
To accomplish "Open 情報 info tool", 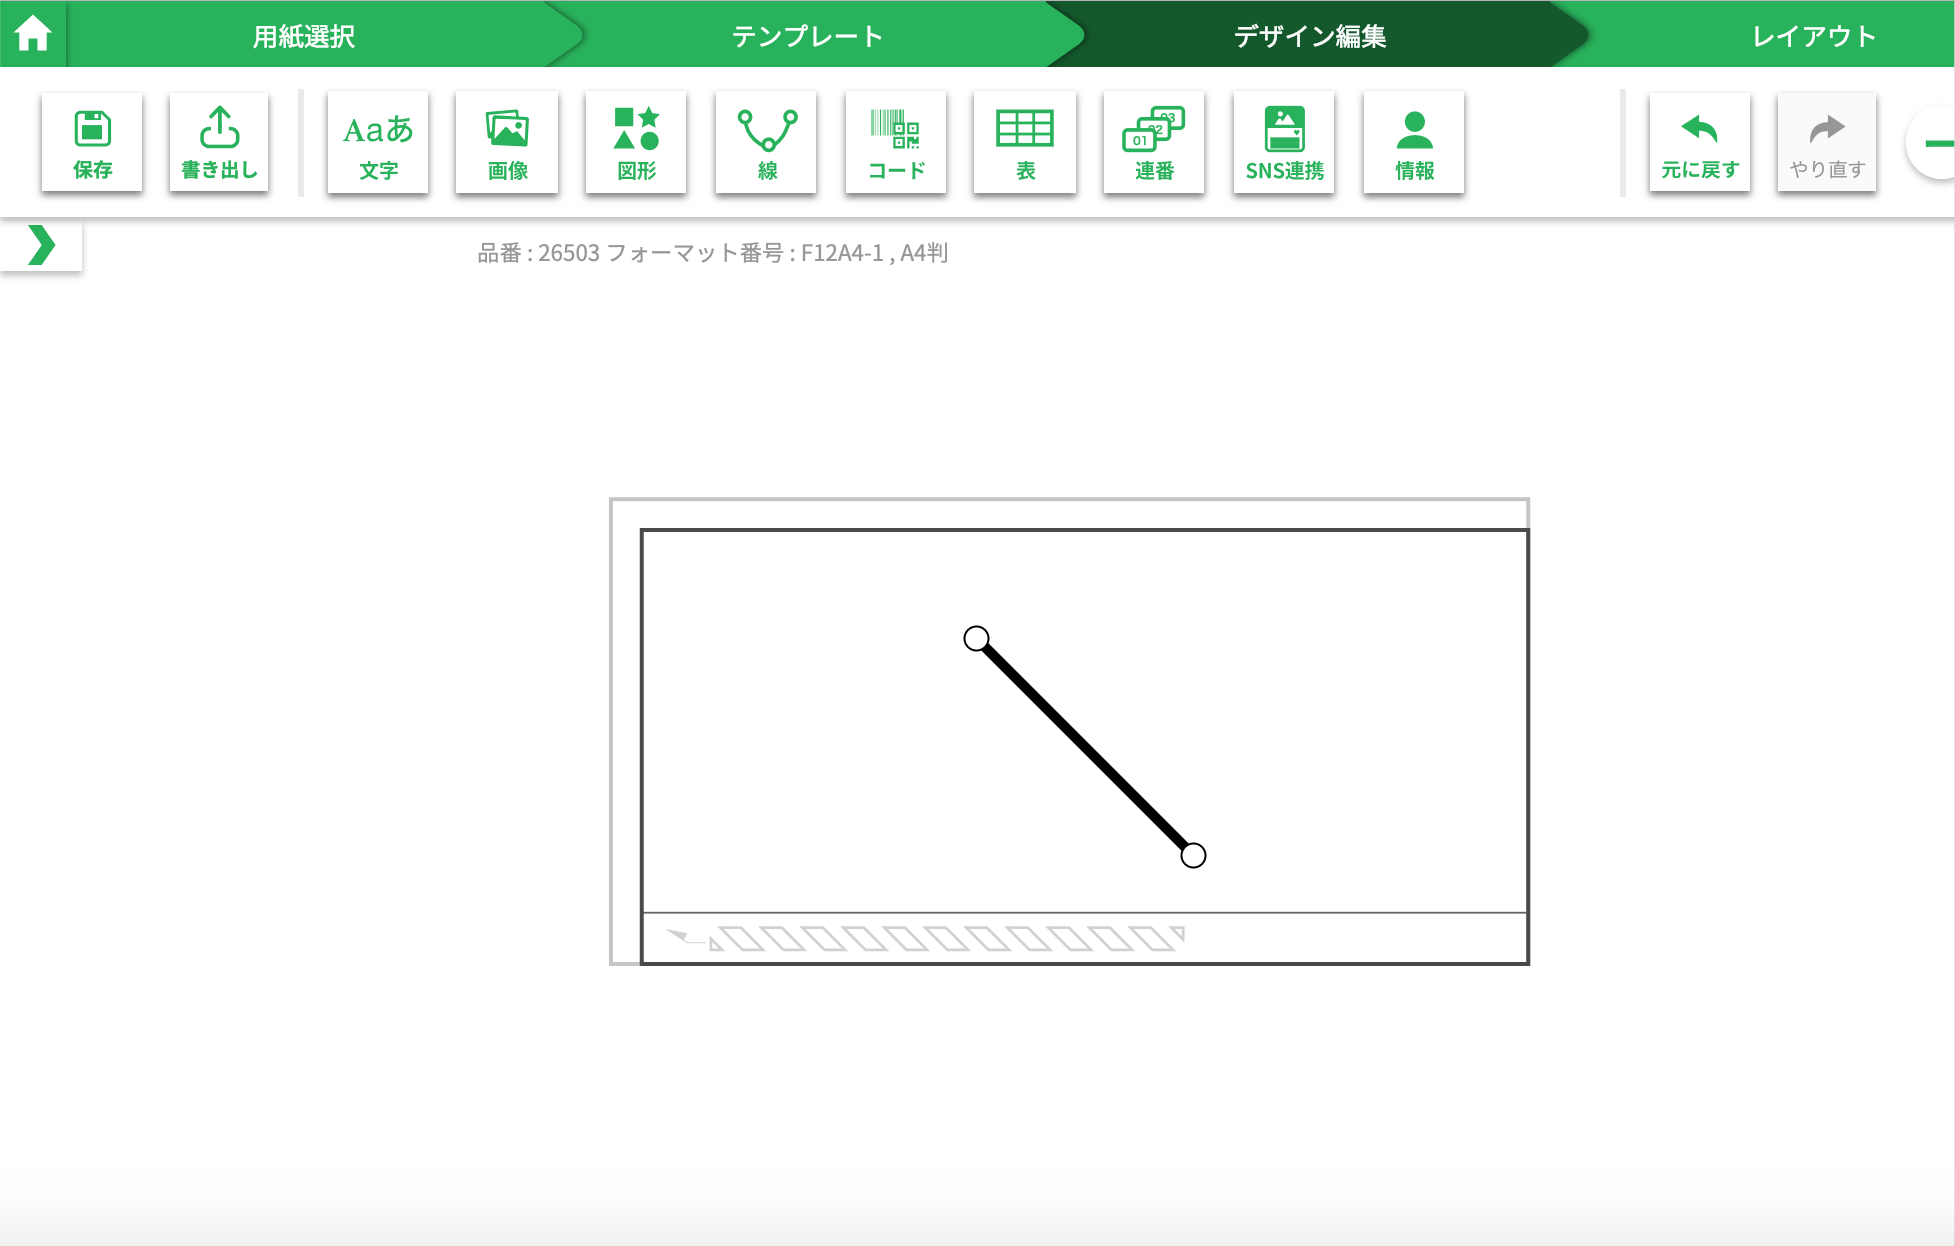I will point(1414,142).
